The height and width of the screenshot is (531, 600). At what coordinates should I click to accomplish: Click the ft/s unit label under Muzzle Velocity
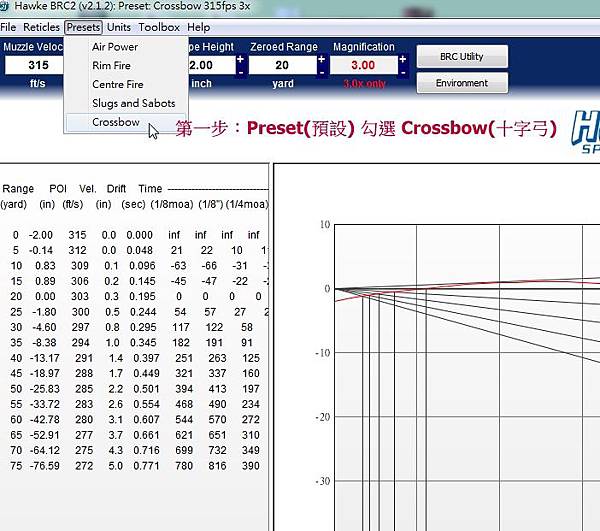[x=38, y=83]
